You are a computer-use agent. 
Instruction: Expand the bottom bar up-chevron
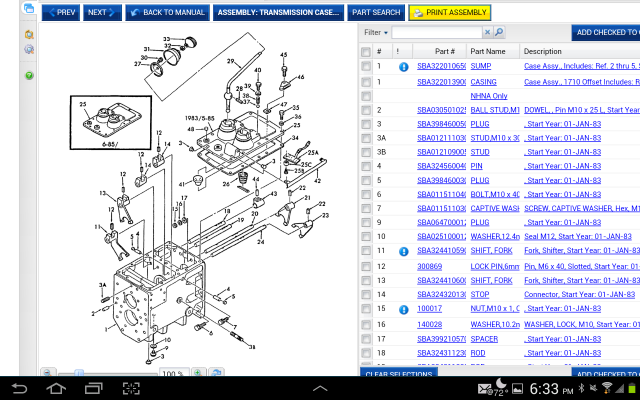pos(320,388)
